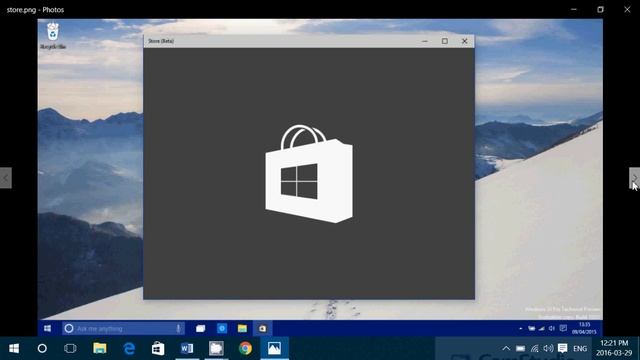Click 'Ask me anything' search box in photo
640x360 pixels.
pyautogui.click(x=122, y=328)
